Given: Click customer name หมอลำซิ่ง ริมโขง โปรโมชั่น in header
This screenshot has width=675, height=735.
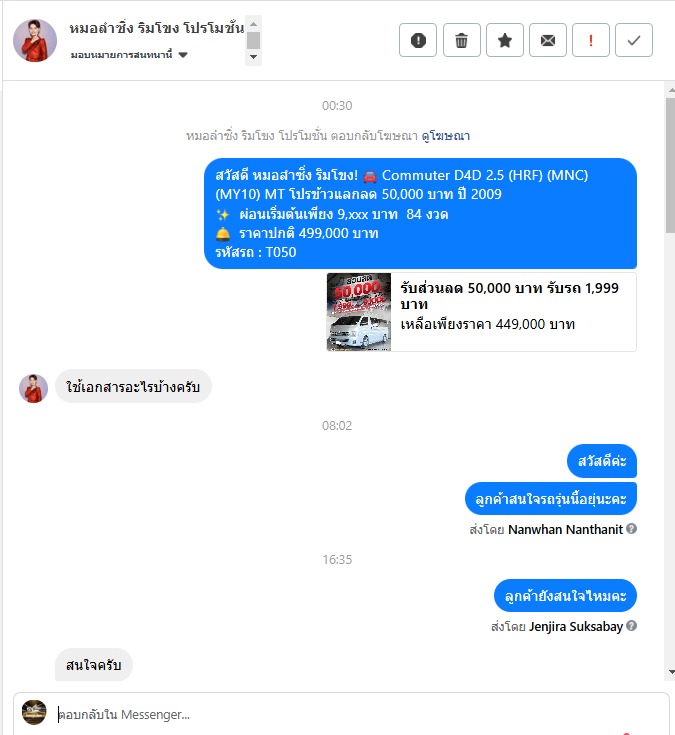Looking at the screenshot, I should point(157,28).
